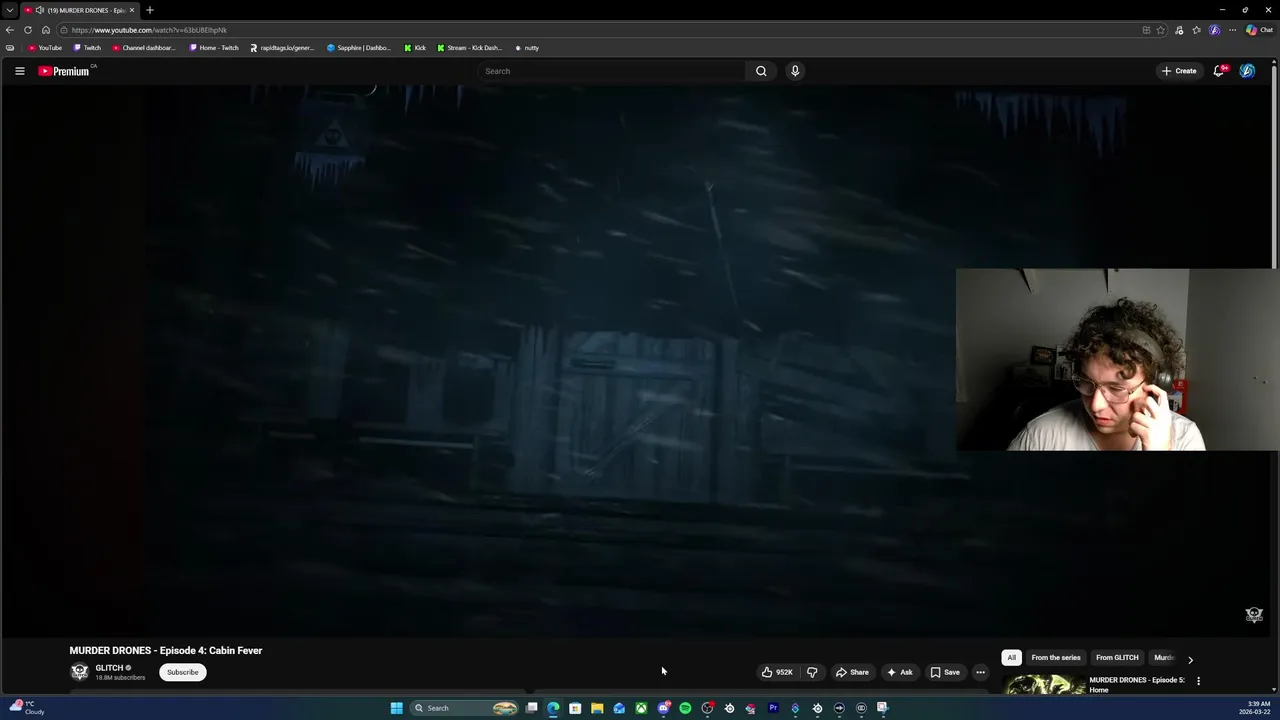Open Xbox app from the taskbar

(641, 708)
